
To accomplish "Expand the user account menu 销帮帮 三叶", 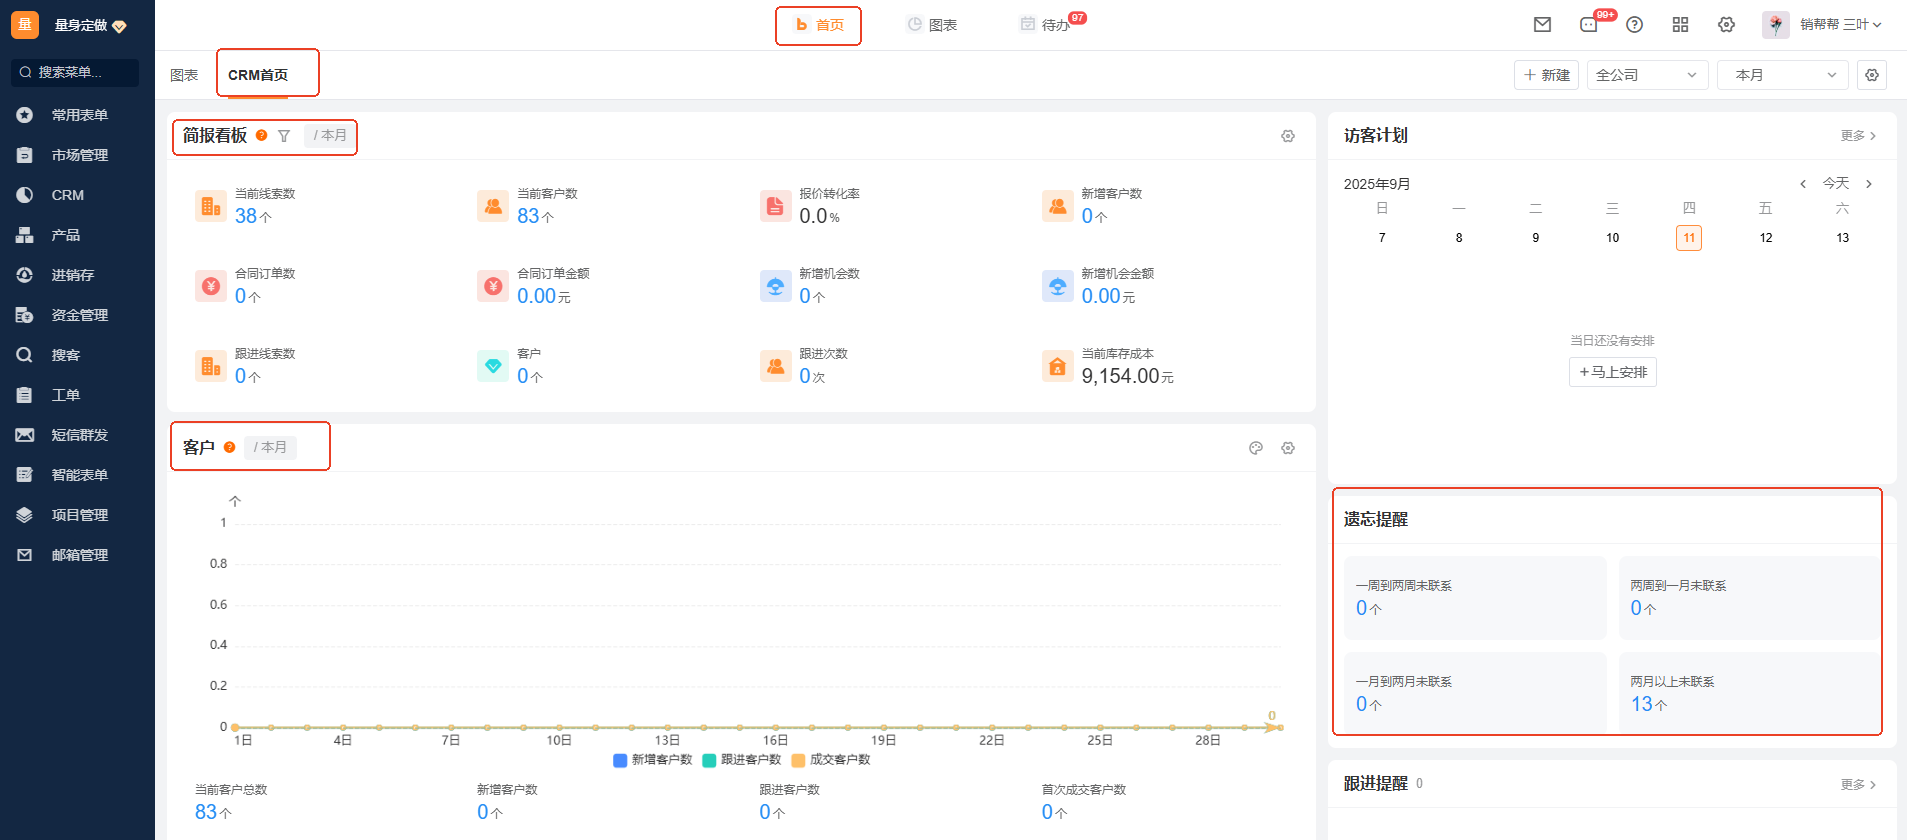I will click(x=1824, y=25).
